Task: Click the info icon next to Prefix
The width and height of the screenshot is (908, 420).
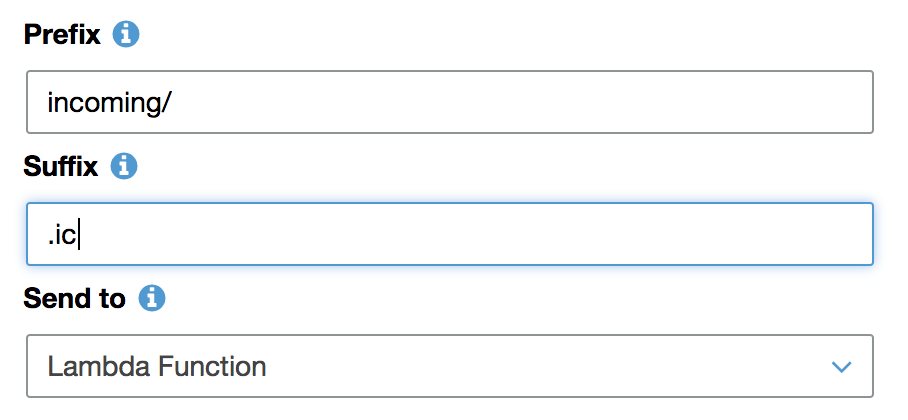Action: click(126, 35)
